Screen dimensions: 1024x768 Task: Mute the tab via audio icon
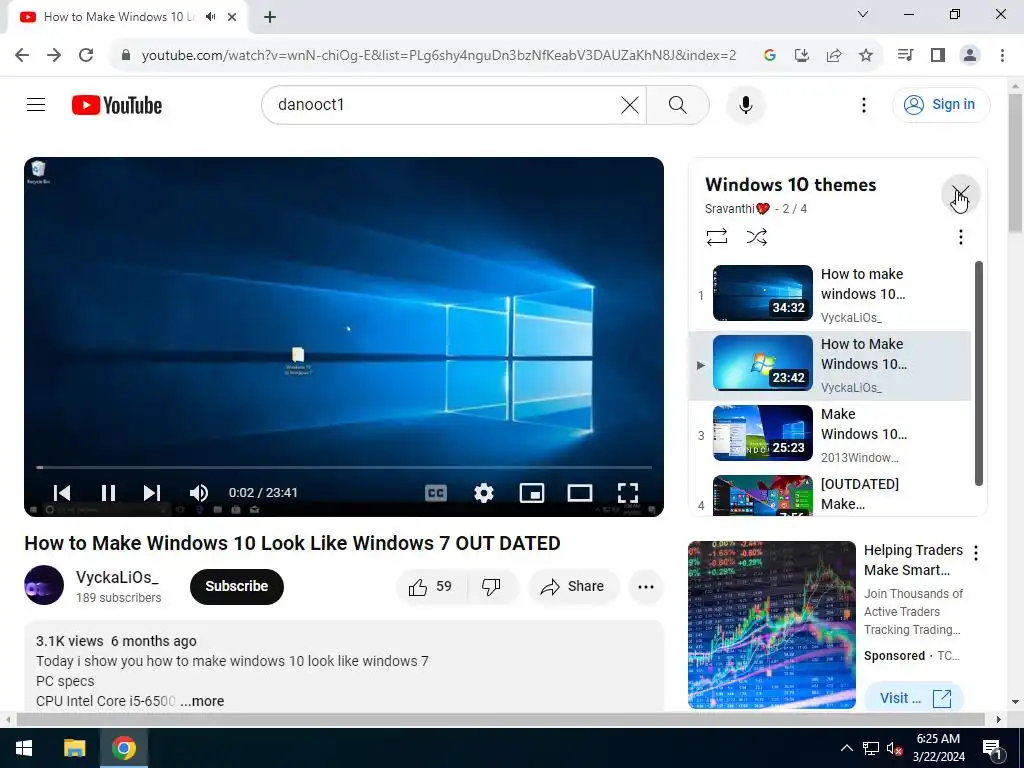tap(210, 17)
